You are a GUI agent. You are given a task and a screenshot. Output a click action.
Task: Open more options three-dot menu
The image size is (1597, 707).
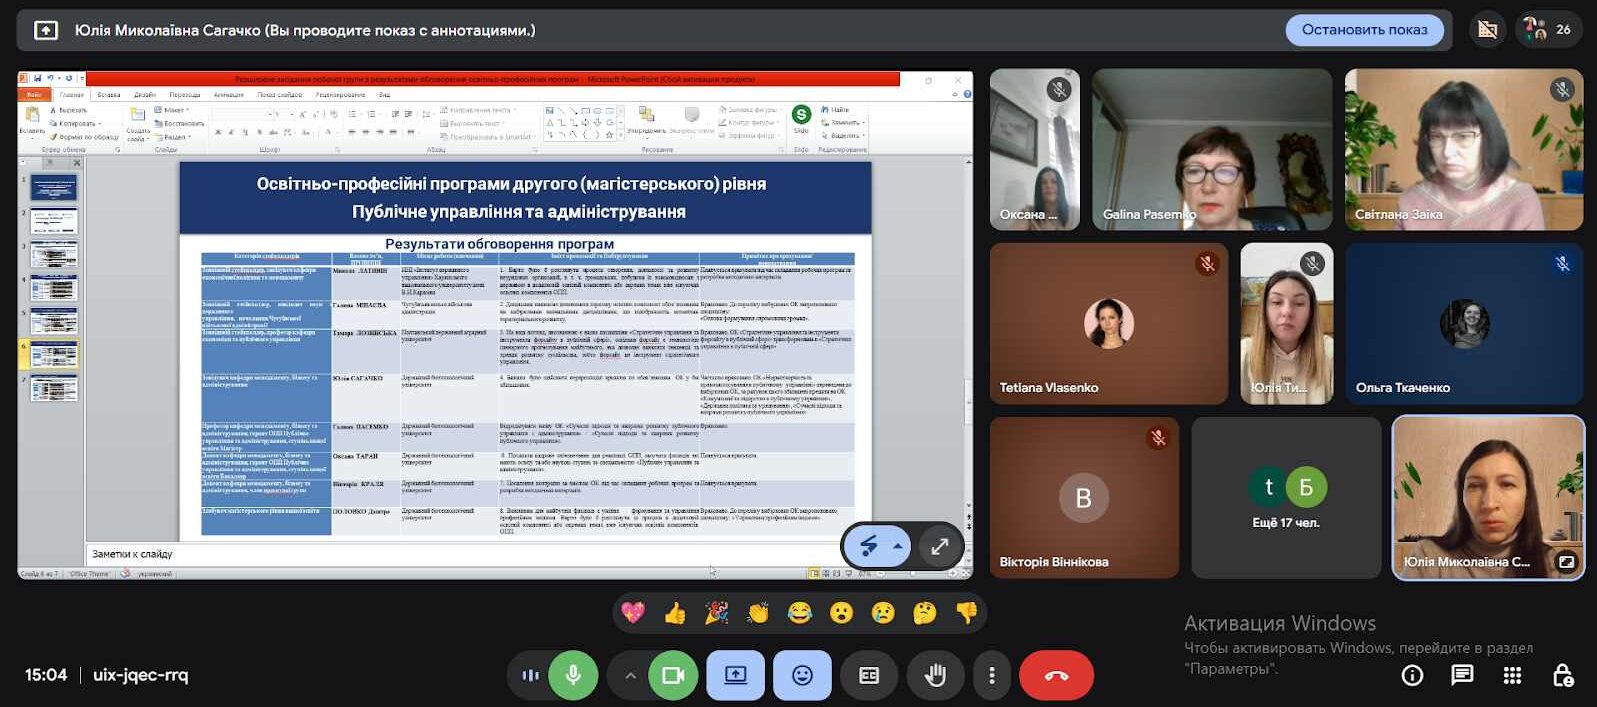991,676
